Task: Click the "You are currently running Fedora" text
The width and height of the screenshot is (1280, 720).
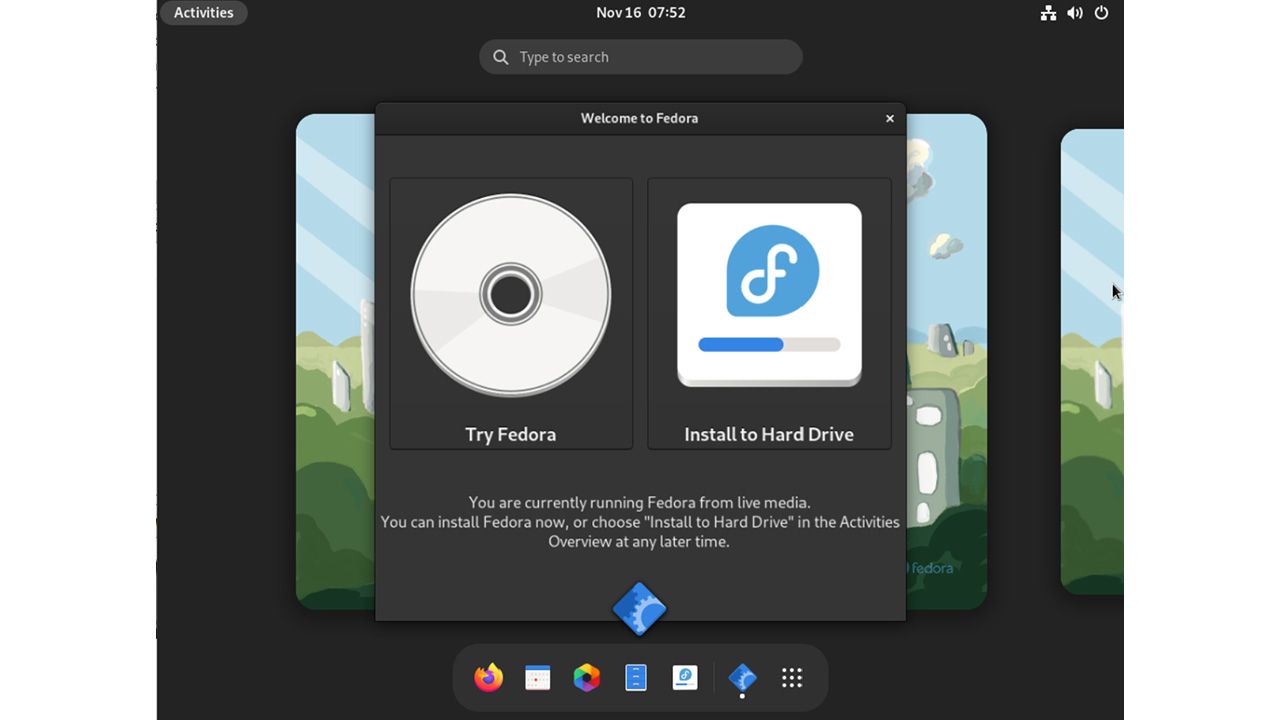Action: pos(640,502)
